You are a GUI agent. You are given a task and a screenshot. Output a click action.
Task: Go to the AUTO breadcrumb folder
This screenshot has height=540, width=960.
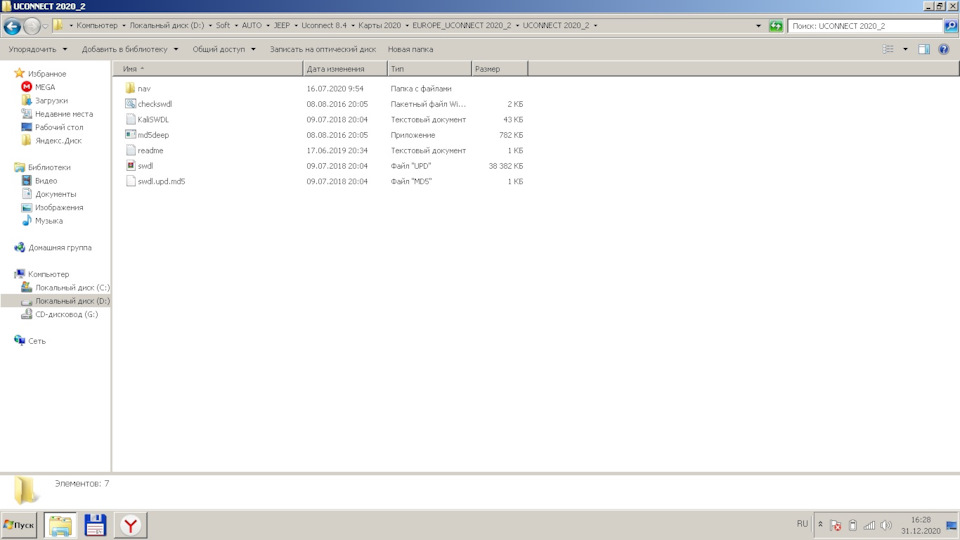252,26
